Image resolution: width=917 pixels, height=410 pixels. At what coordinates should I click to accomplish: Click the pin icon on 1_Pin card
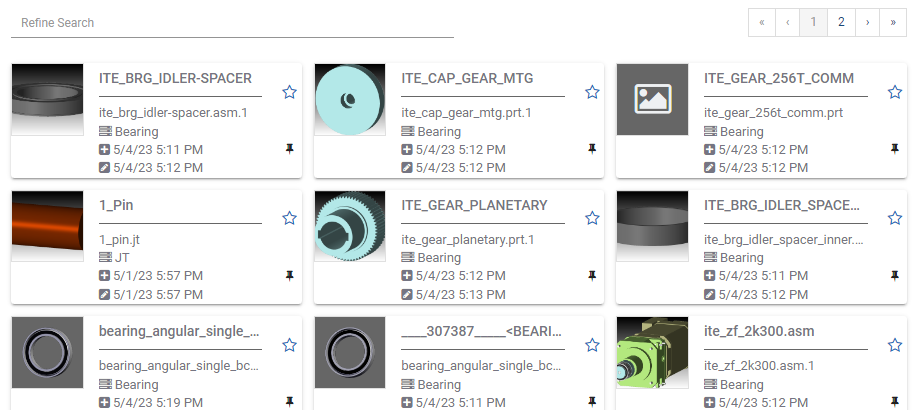point(290,275)
